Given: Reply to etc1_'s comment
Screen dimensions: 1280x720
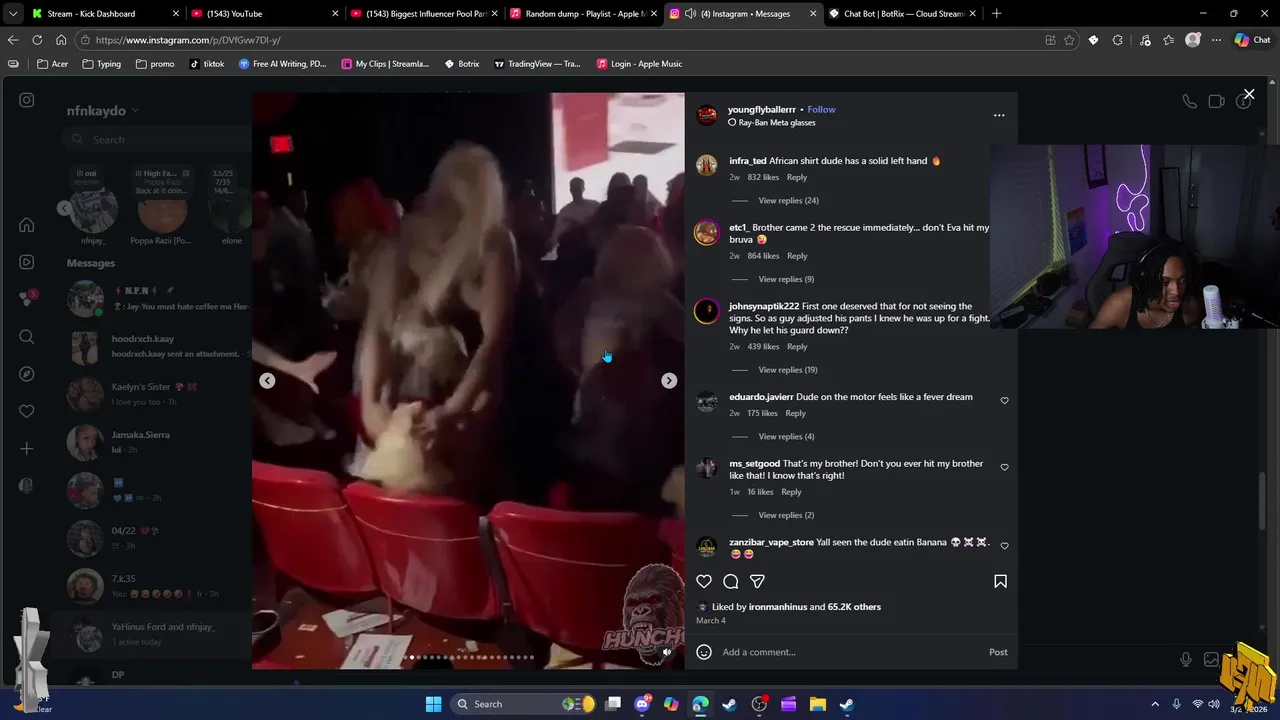Looking at the screenshot, I should 797,256.
